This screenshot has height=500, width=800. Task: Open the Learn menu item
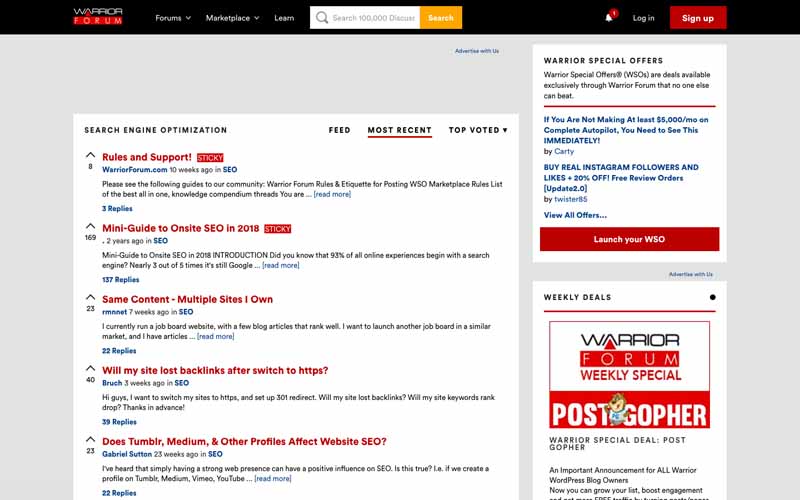(284, 18)
